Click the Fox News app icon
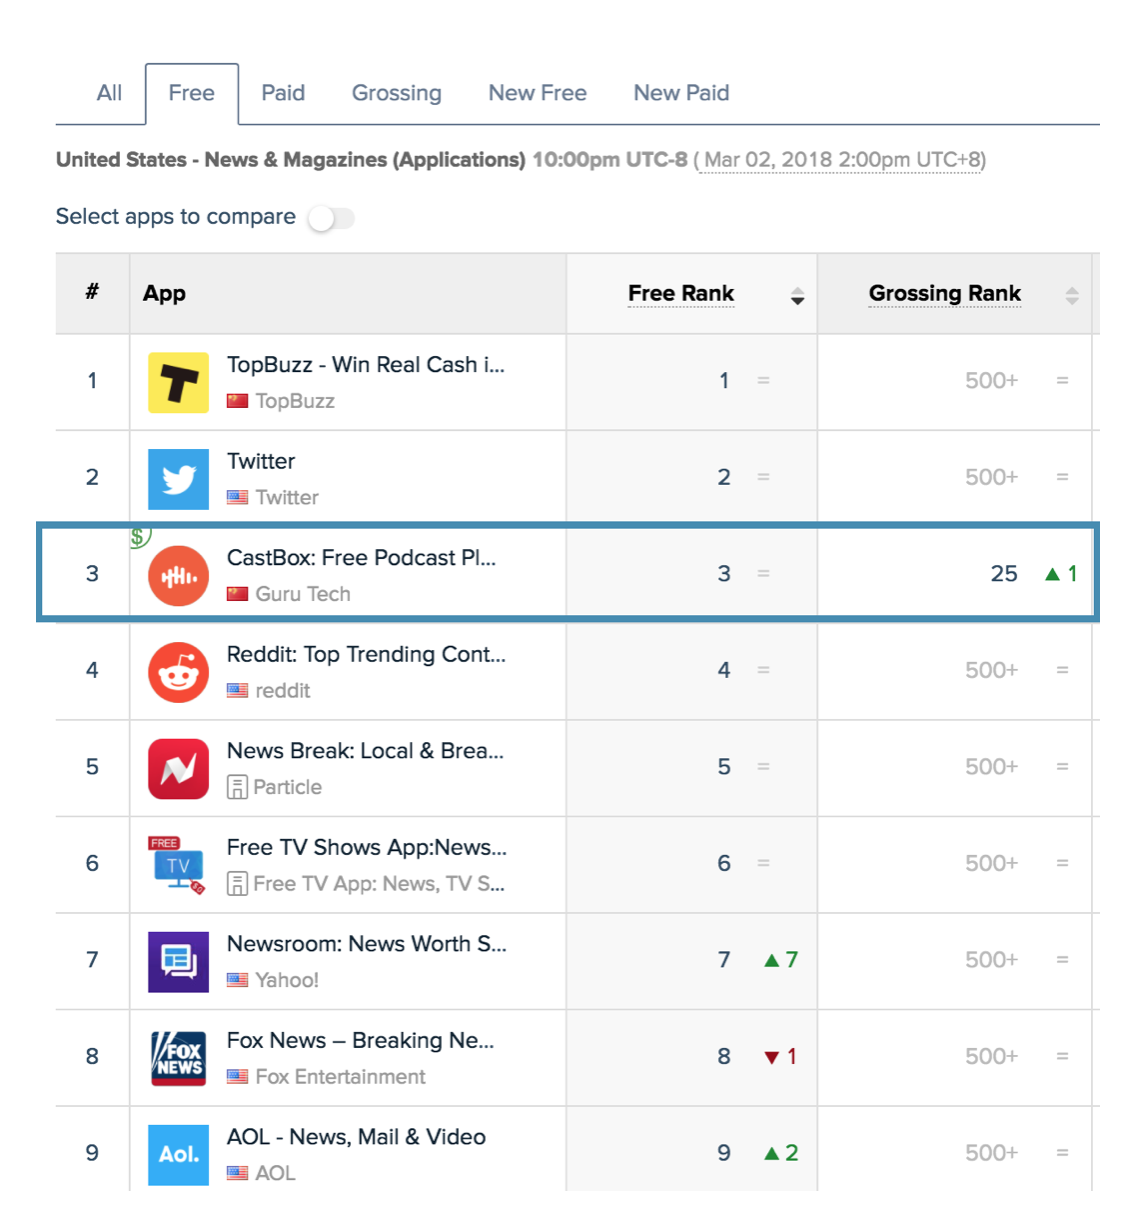Screen dimensions: 1146x1224 click(x=178, y=1058)
